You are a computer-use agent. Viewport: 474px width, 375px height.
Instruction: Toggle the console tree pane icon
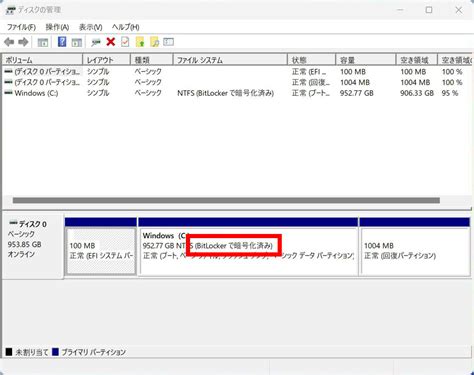[43, 42]
